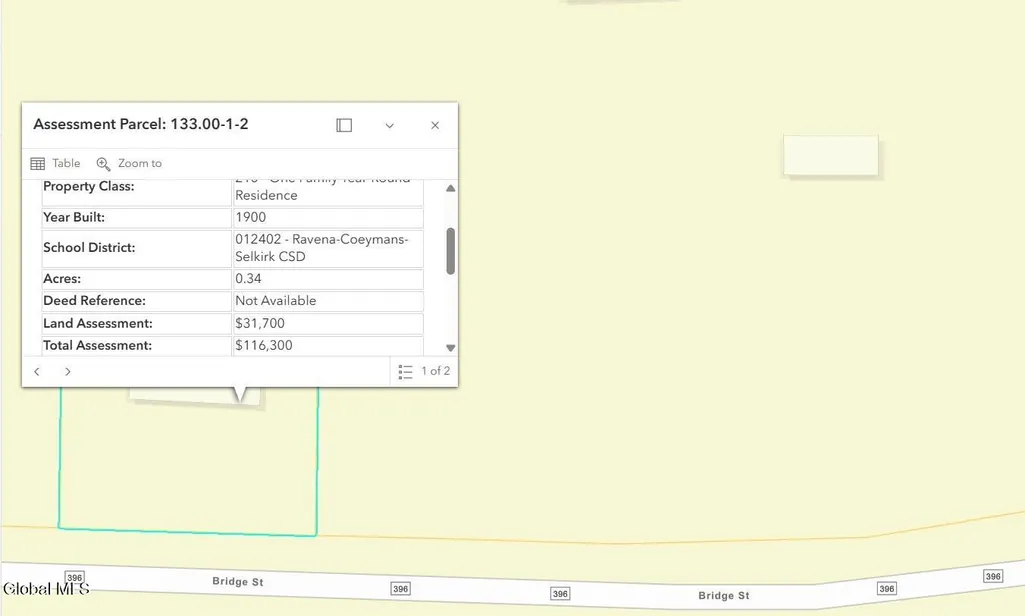Click the scroll up arrow in popup
The height and width of the screenshot is (616, 1025).
pos(450,188)
